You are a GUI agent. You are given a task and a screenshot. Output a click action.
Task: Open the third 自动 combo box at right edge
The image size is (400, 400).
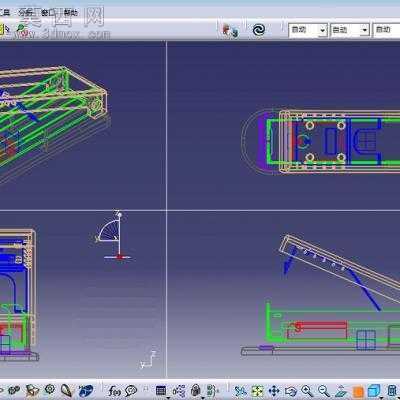pos(386,30)
